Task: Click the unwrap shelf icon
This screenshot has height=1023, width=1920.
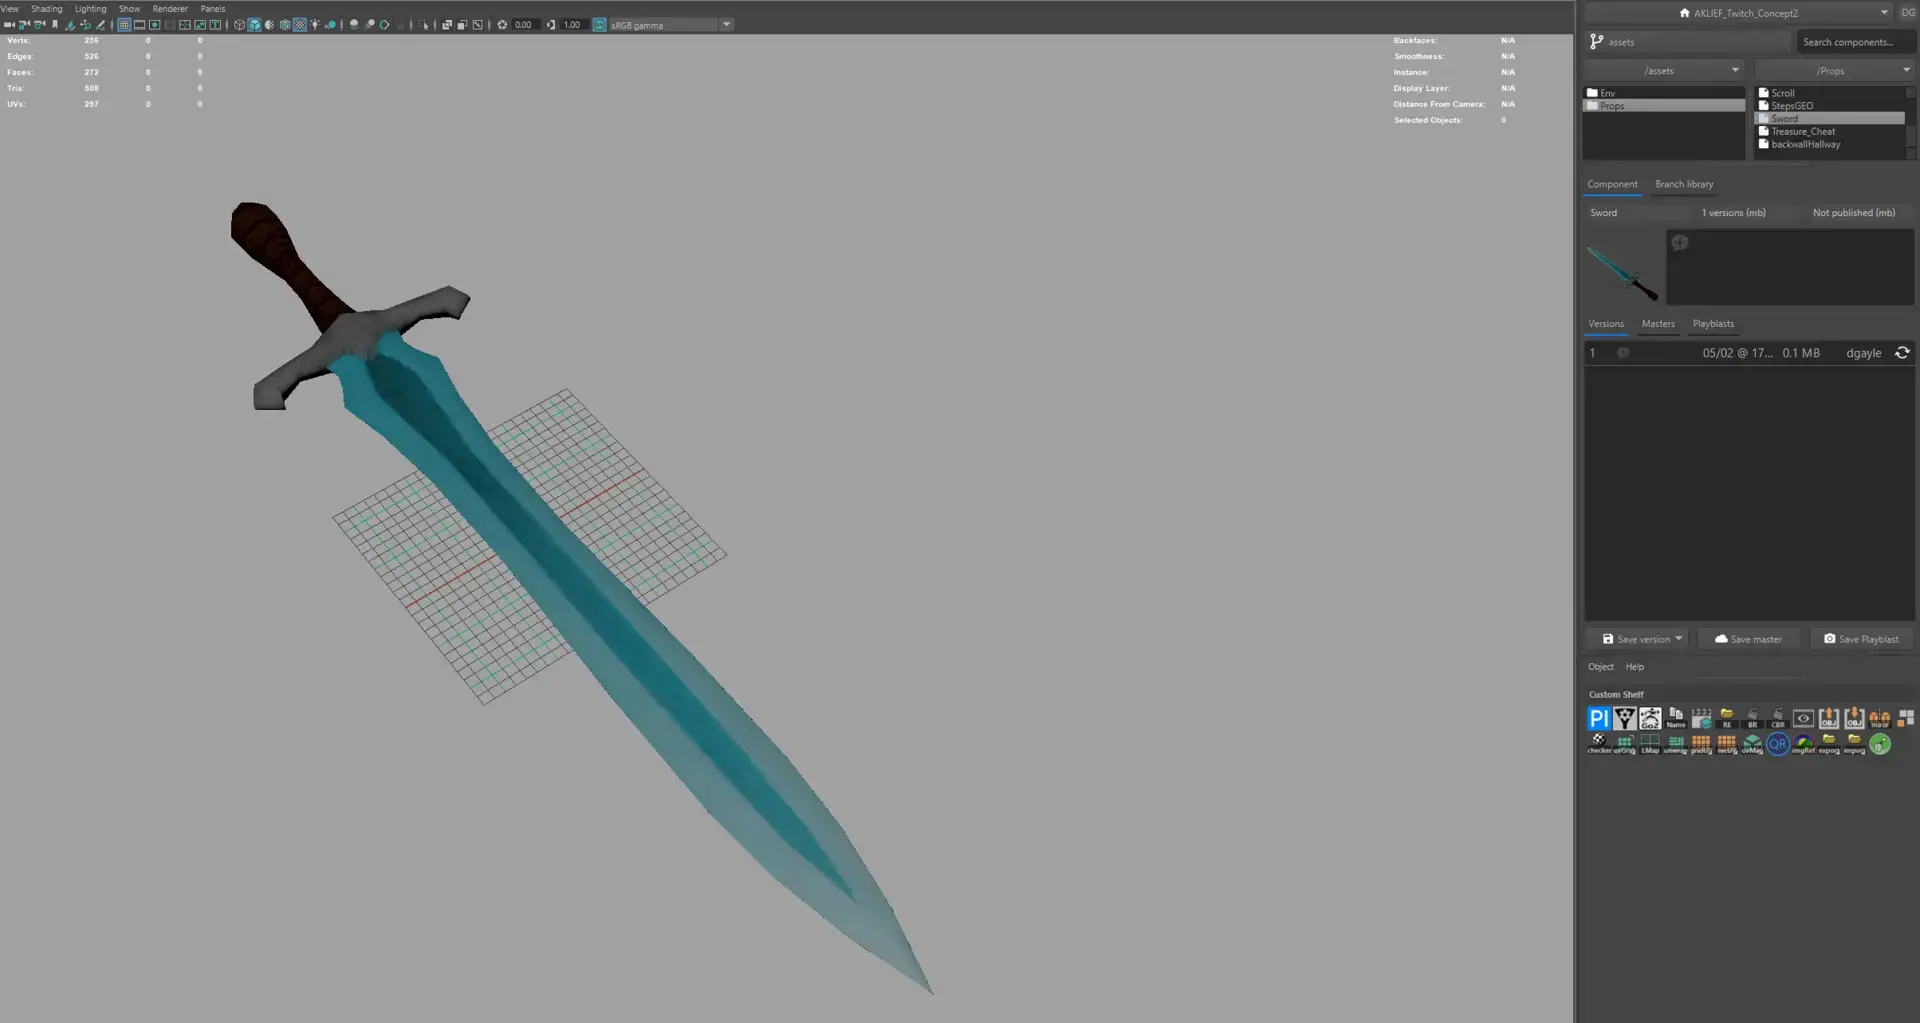Action: click(x=1675, y=744)
